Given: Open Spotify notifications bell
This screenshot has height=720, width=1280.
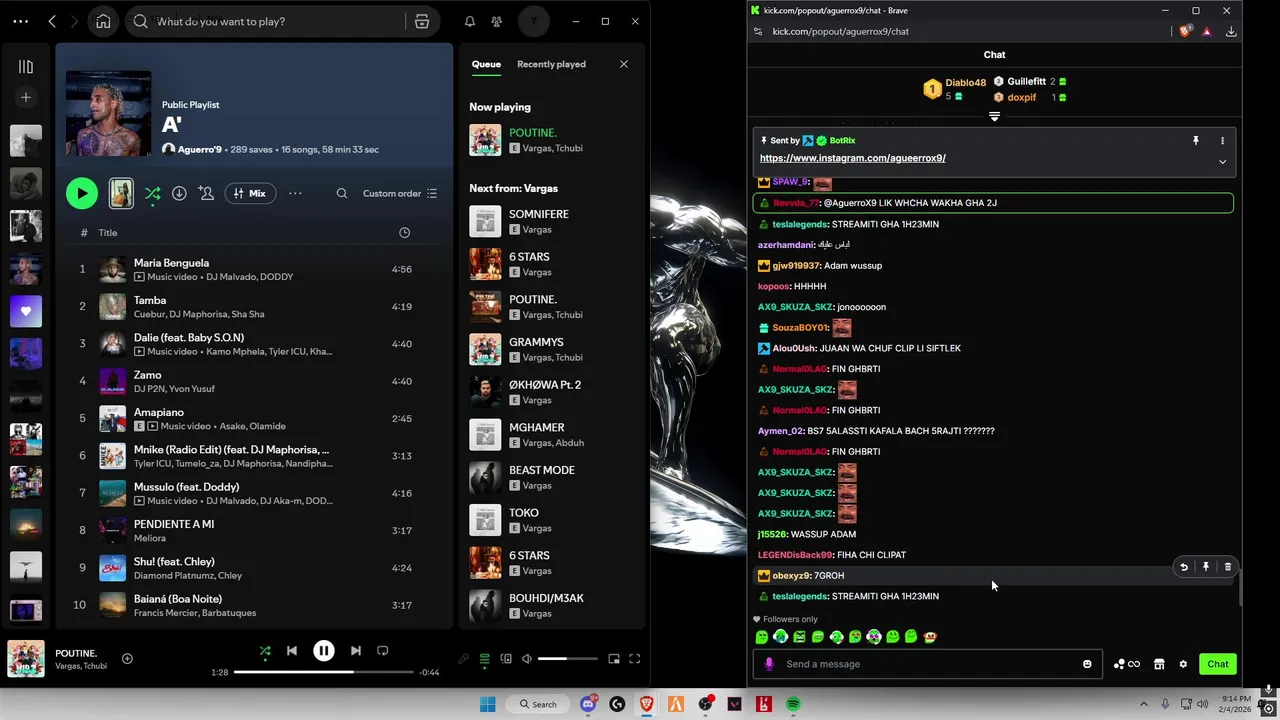Looking at the screenshot, I should coord(470,21).
